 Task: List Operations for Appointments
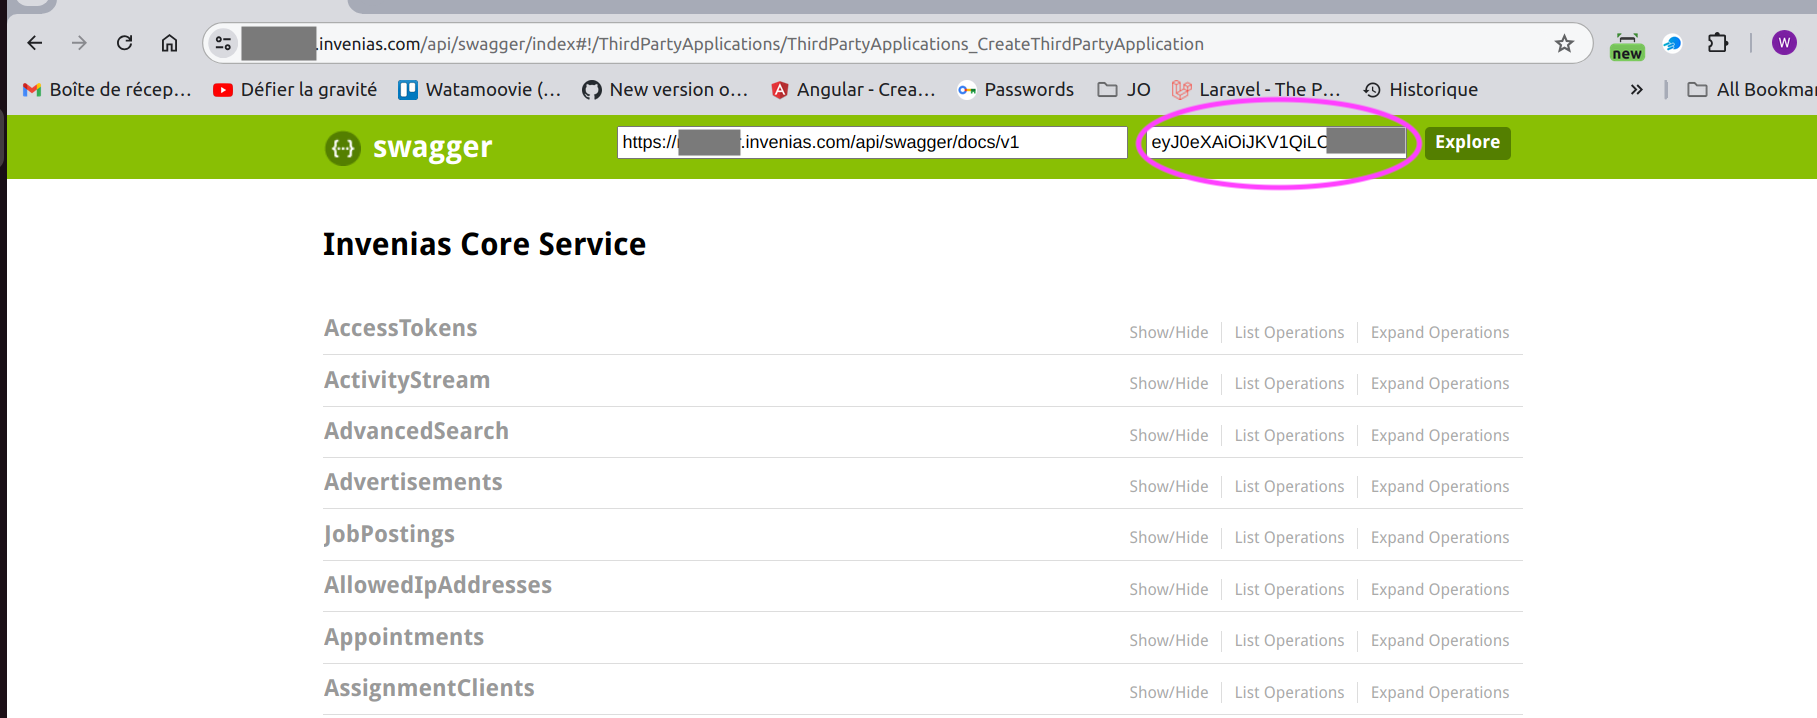[1289, 640]
